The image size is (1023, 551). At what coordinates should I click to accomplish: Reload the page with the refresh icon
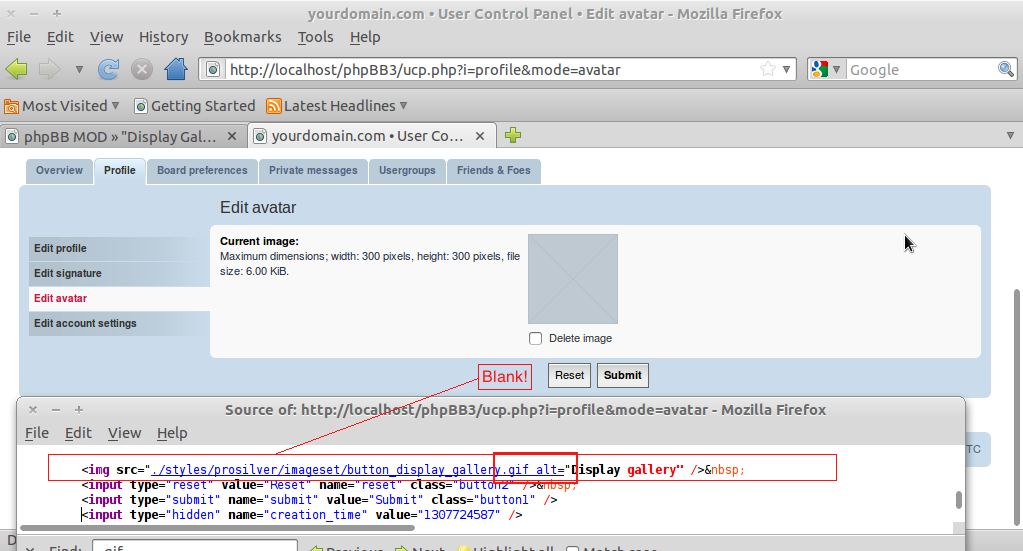pos(109,70)
